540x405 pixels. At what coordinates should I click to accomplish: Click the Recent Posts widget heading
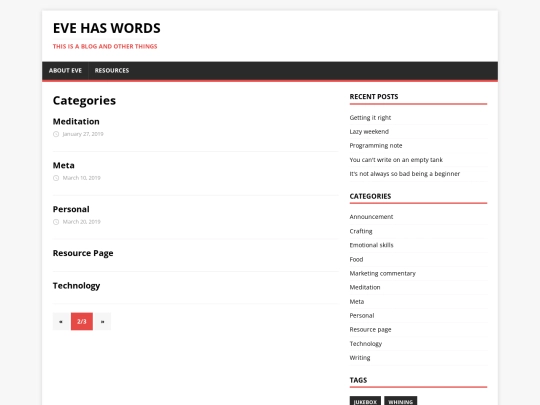click(374, 97)
